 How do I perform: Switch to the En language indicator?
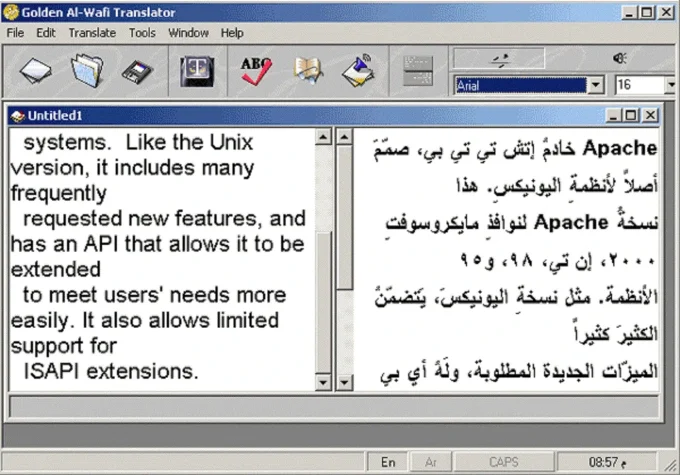(389, 462)
